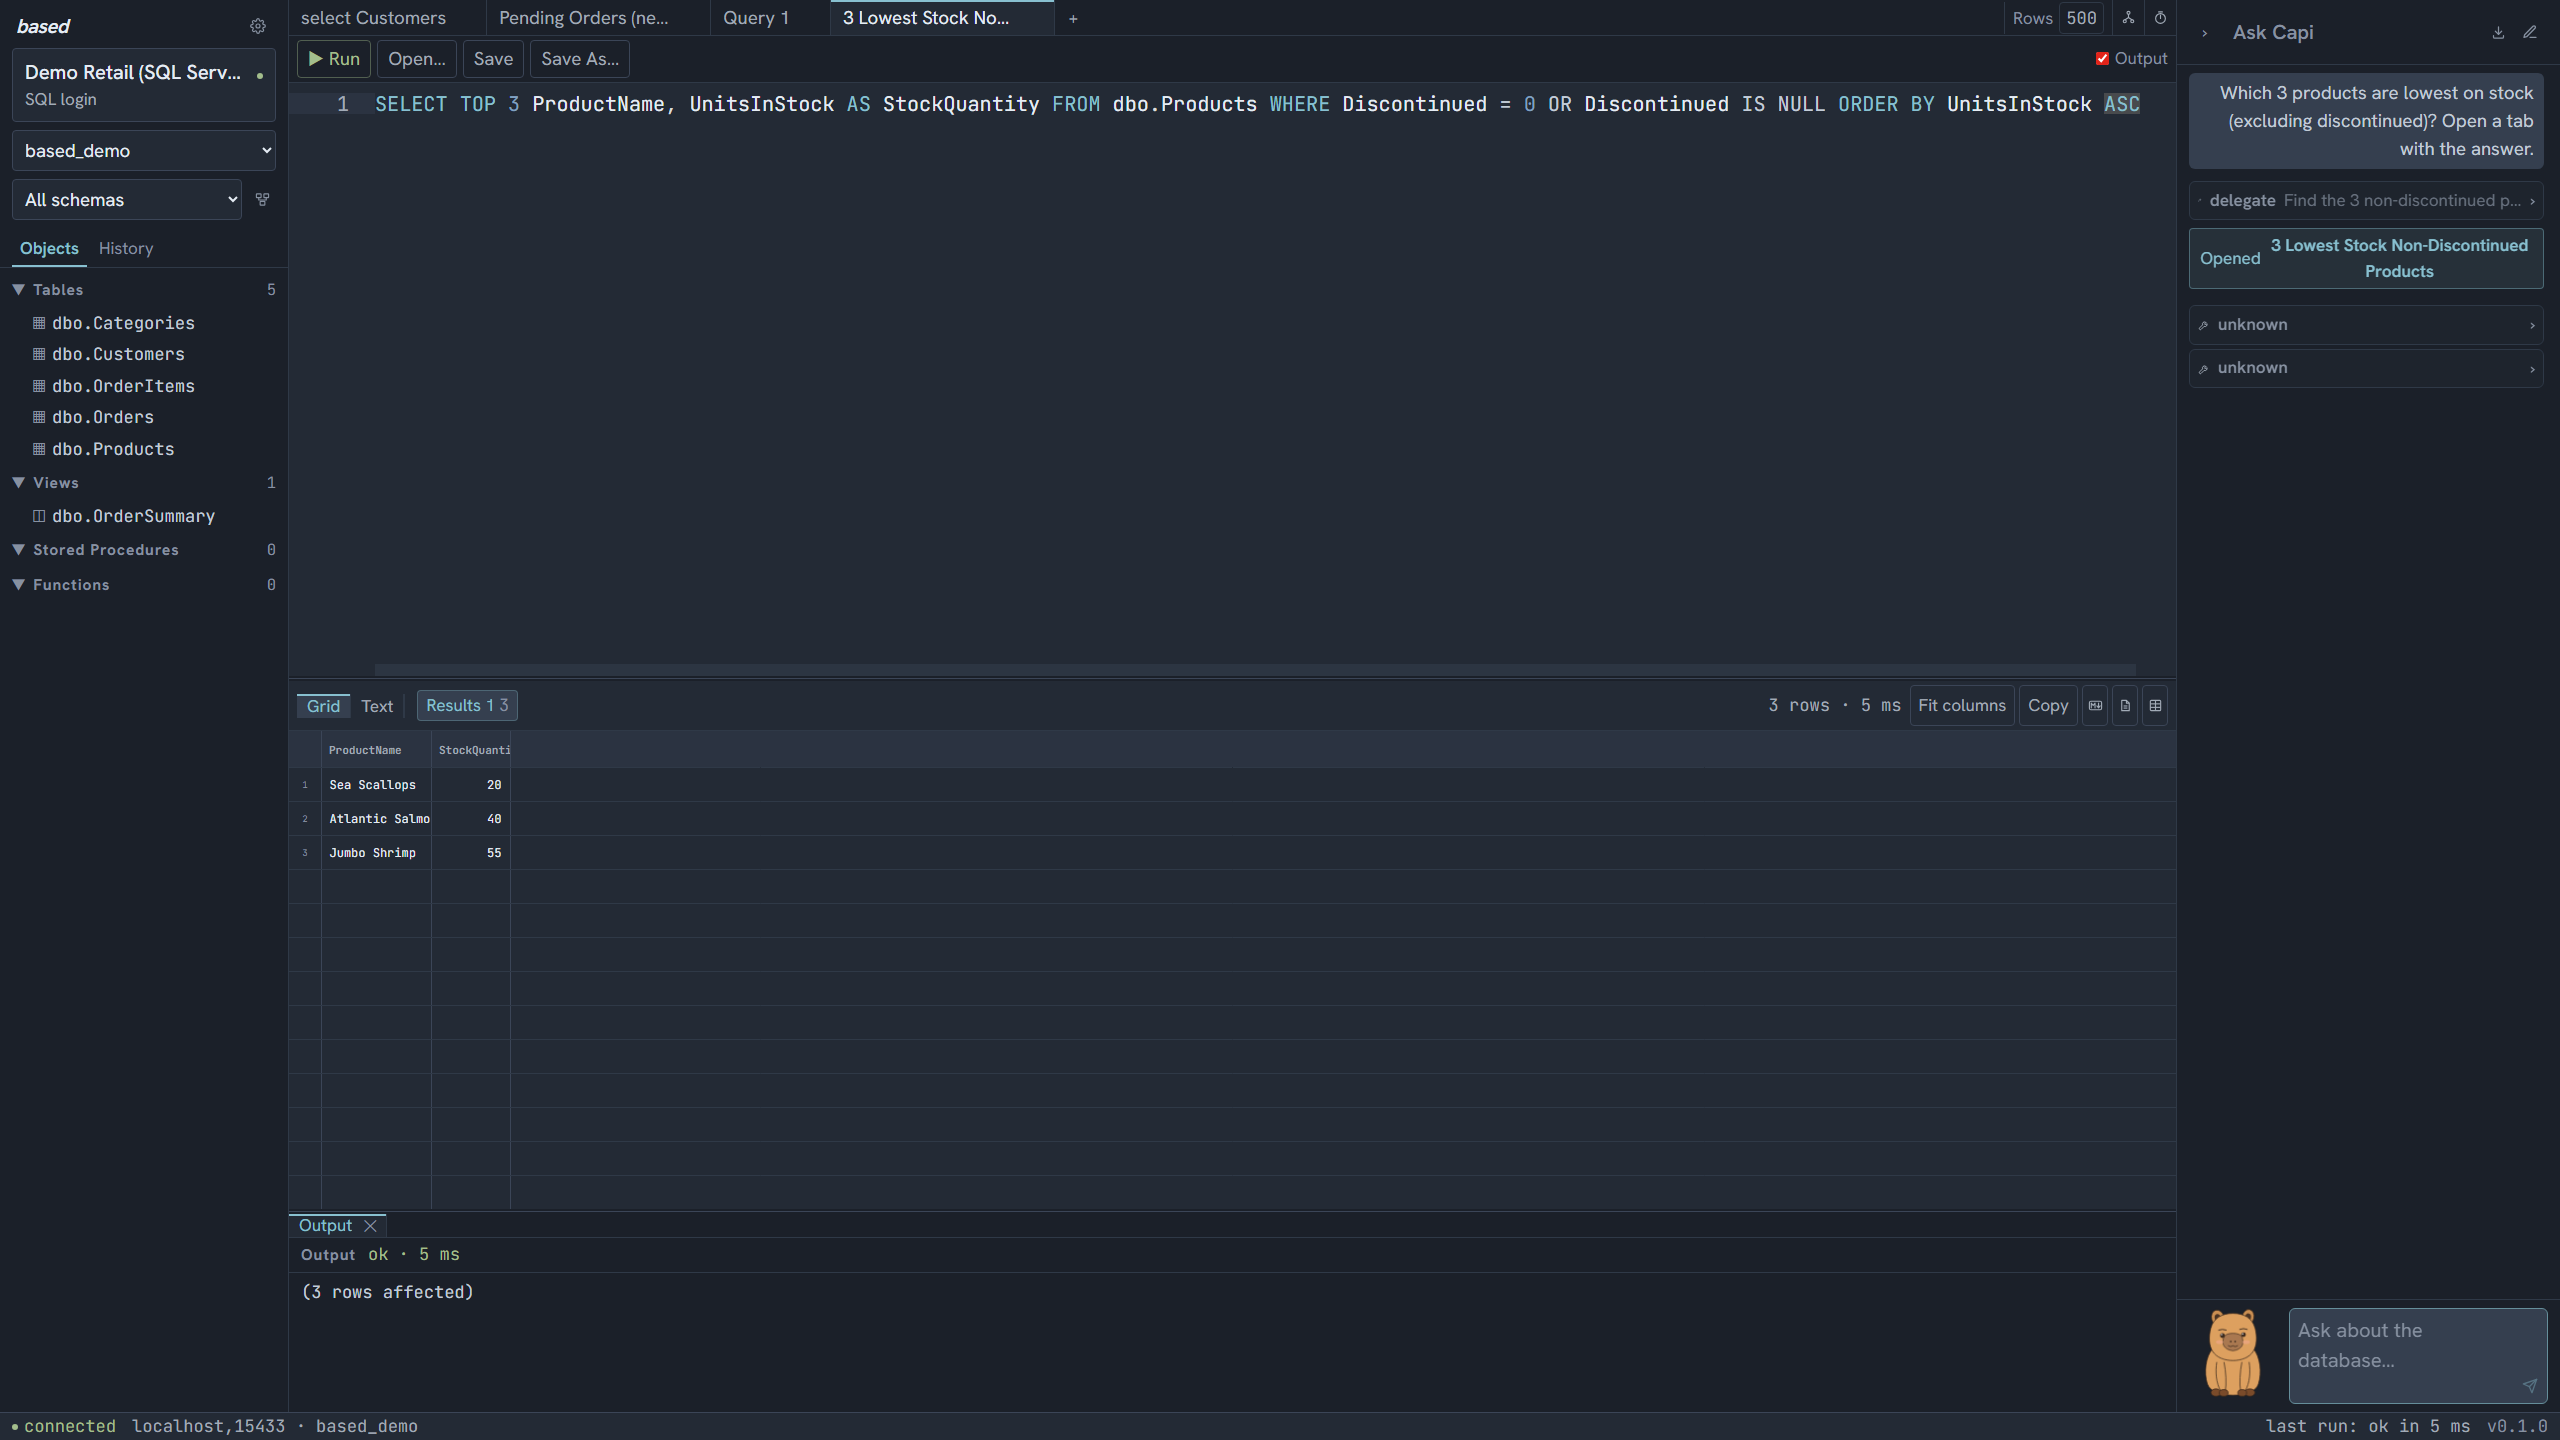Start a new chat with the pencil icon
The height and width of the screenshot is (1440, 2560).
click(x=2530, y=32)
